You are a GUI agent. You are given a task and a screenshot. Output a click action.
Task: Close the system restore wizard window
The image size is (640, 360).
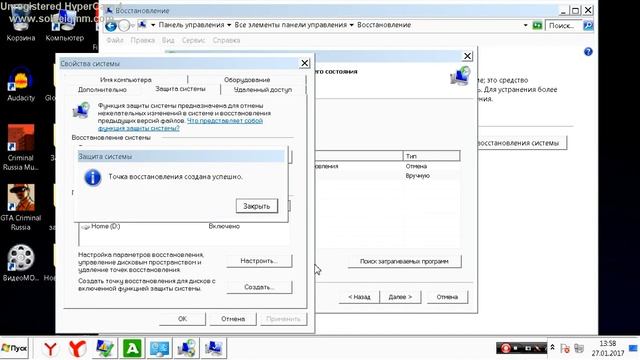click(x=467, y=56)
